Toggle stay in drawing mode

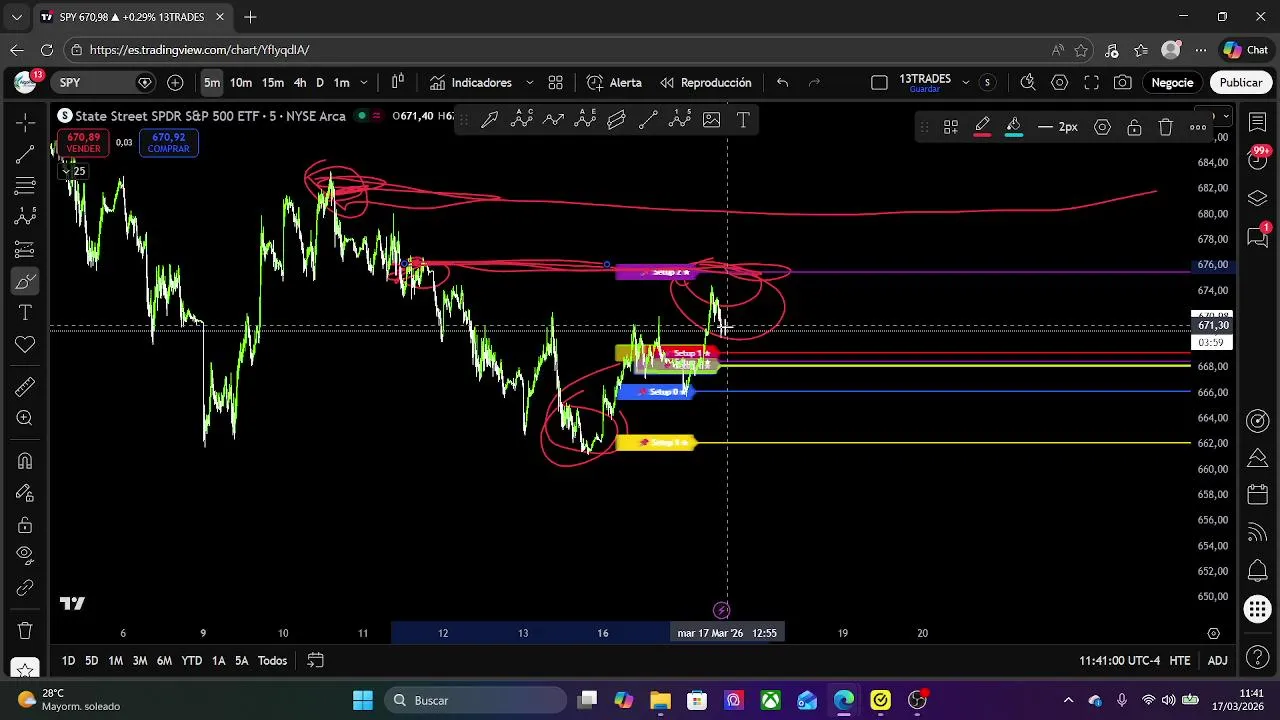(25, 493)
